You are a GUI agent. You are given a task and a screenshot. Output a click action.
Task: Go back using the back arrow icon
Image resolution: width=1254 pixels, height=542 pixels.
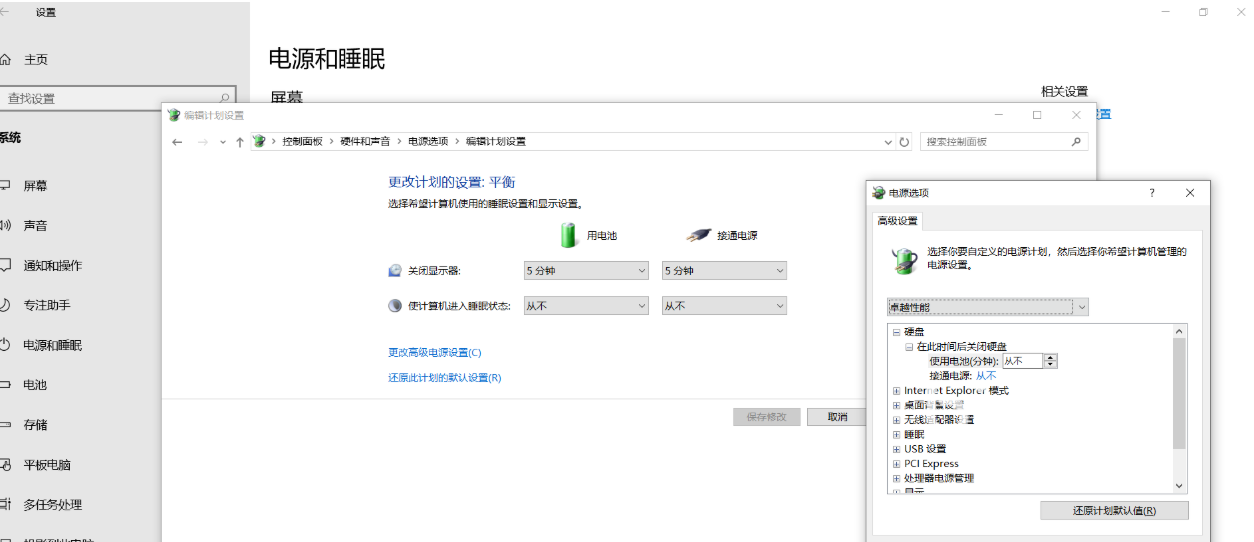point(178,142)
